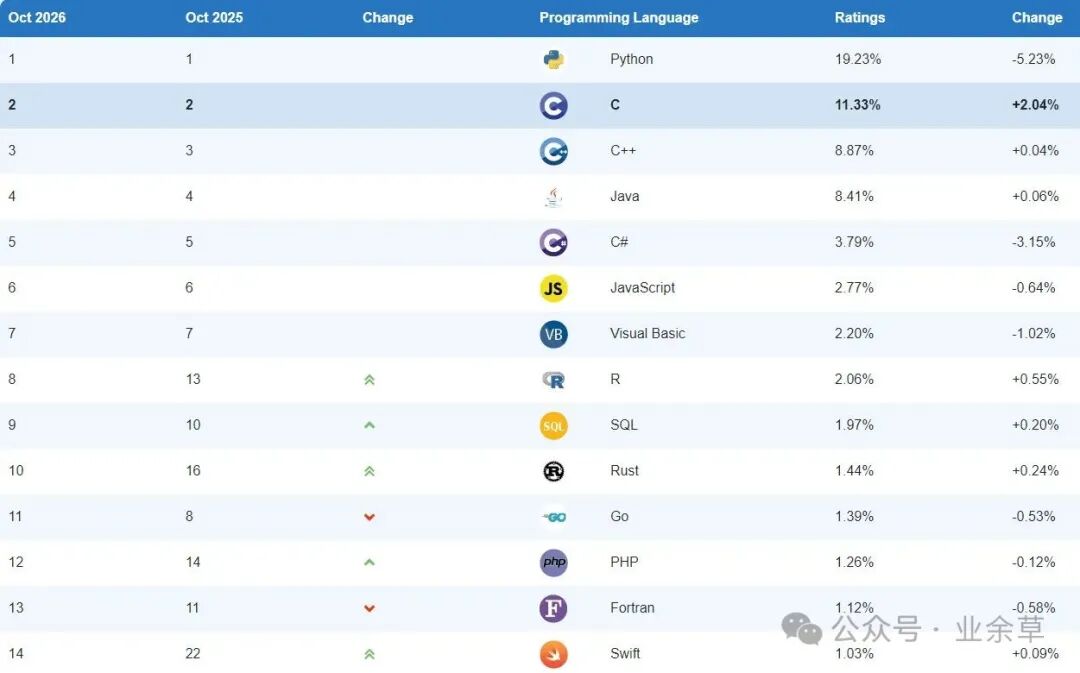1080x673 pixels.
Task: Click the double up arrow in Swift's row
Action: point(369,654)
